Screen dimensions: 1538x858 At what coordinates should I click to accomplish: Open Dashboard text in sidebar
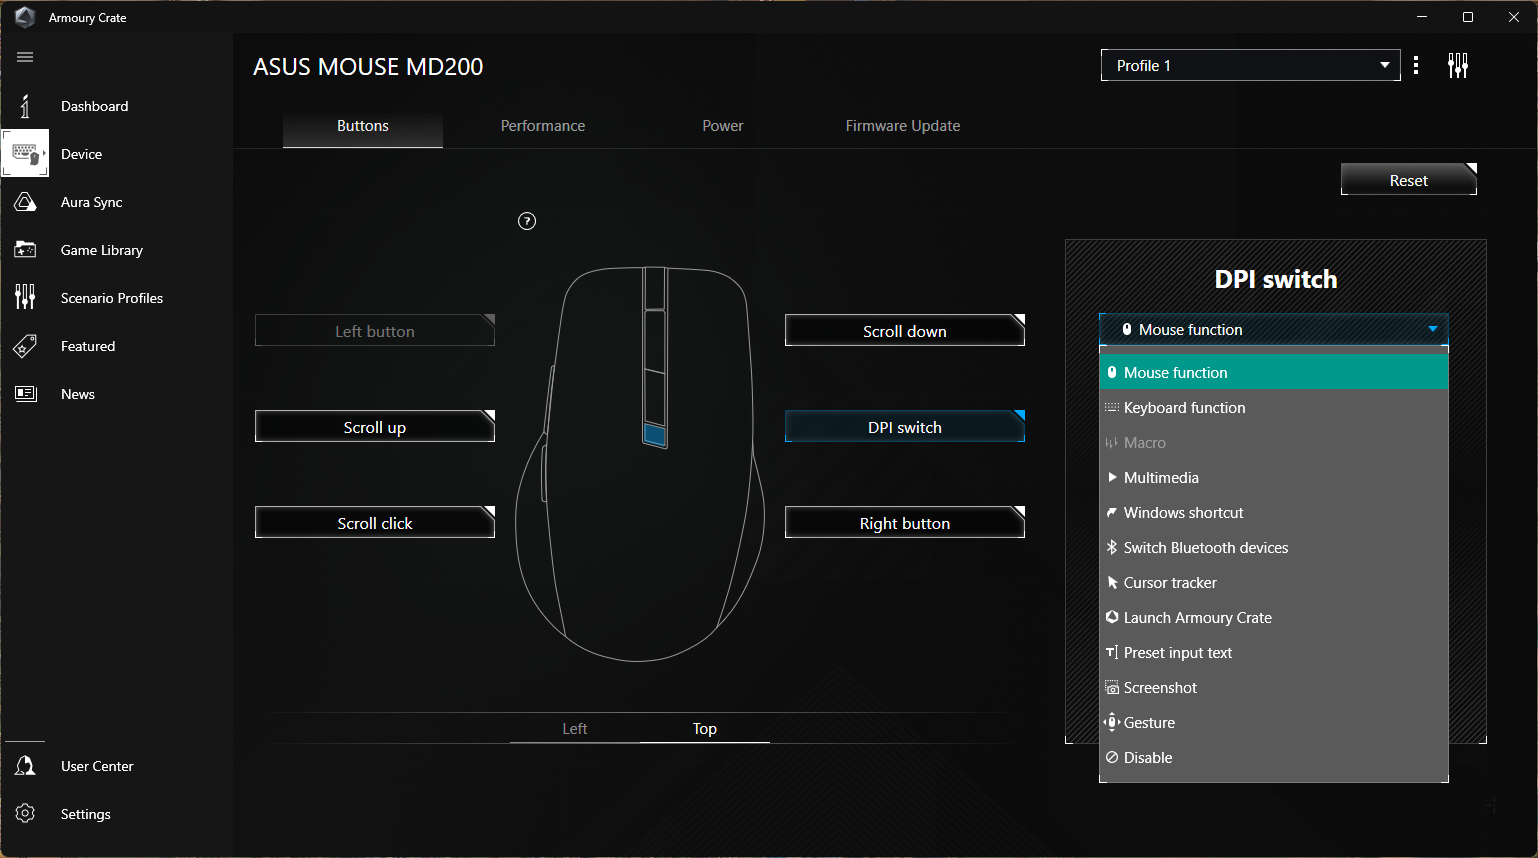[x=94, y=106]
